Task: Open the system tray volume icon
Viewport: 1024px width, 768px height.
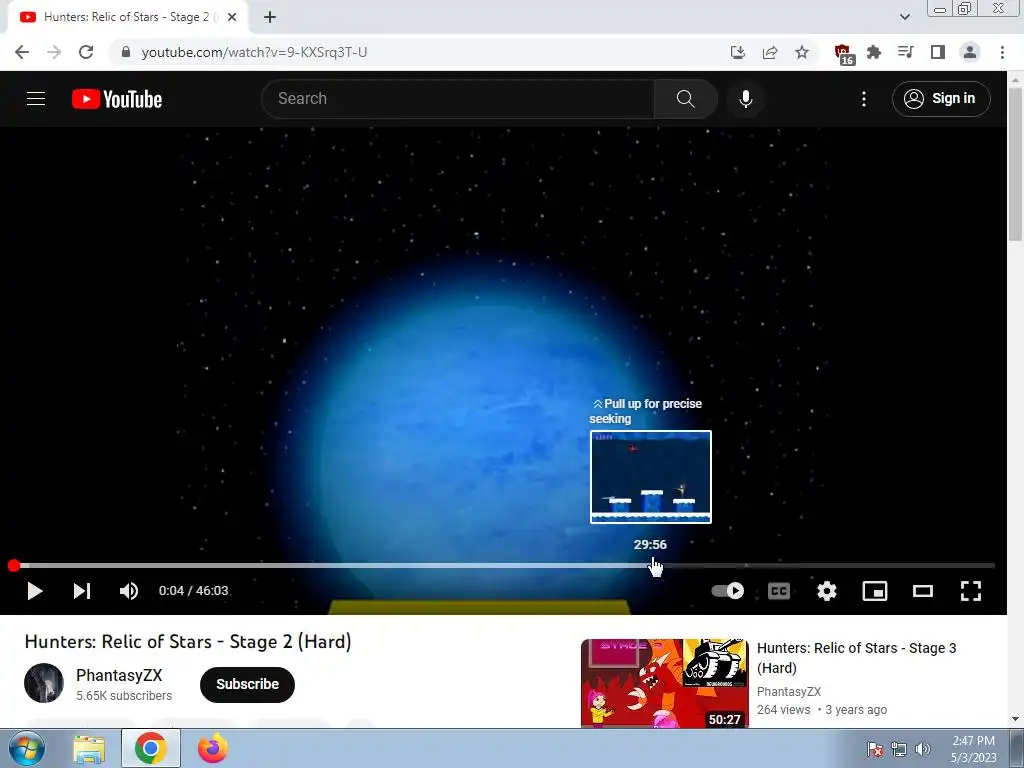Action: (x=923, y=749)
